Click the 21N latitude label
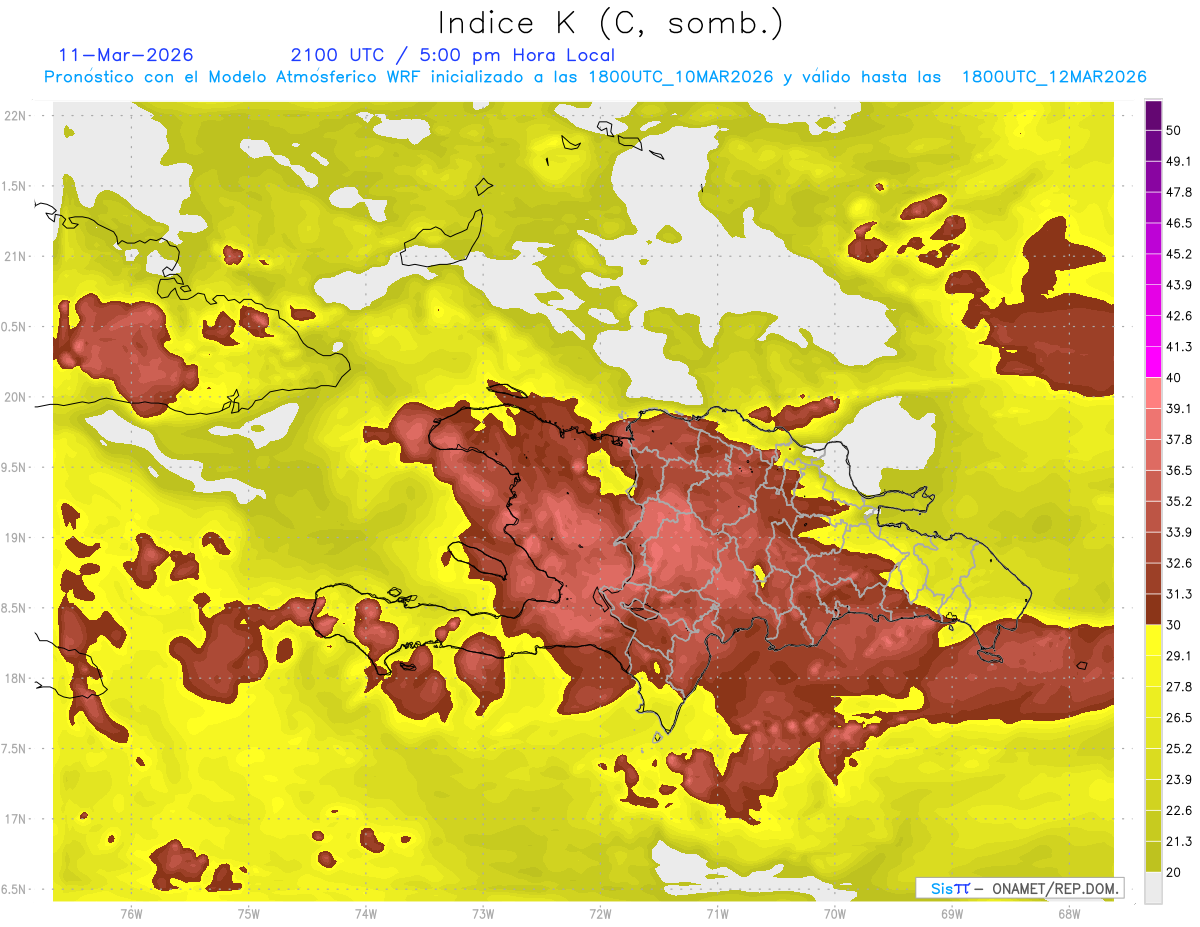The image size is (1200, 927). (x=17, y=257)
